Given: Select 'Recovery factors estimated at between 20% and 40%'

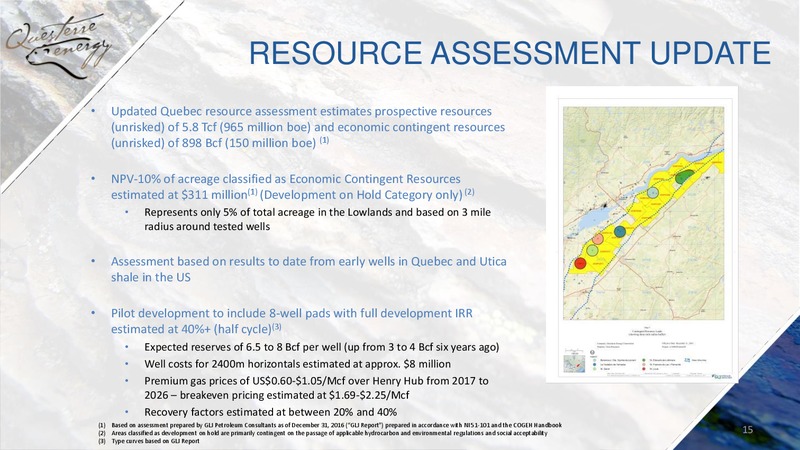Looking at the screenshot, I should (270, 412).
